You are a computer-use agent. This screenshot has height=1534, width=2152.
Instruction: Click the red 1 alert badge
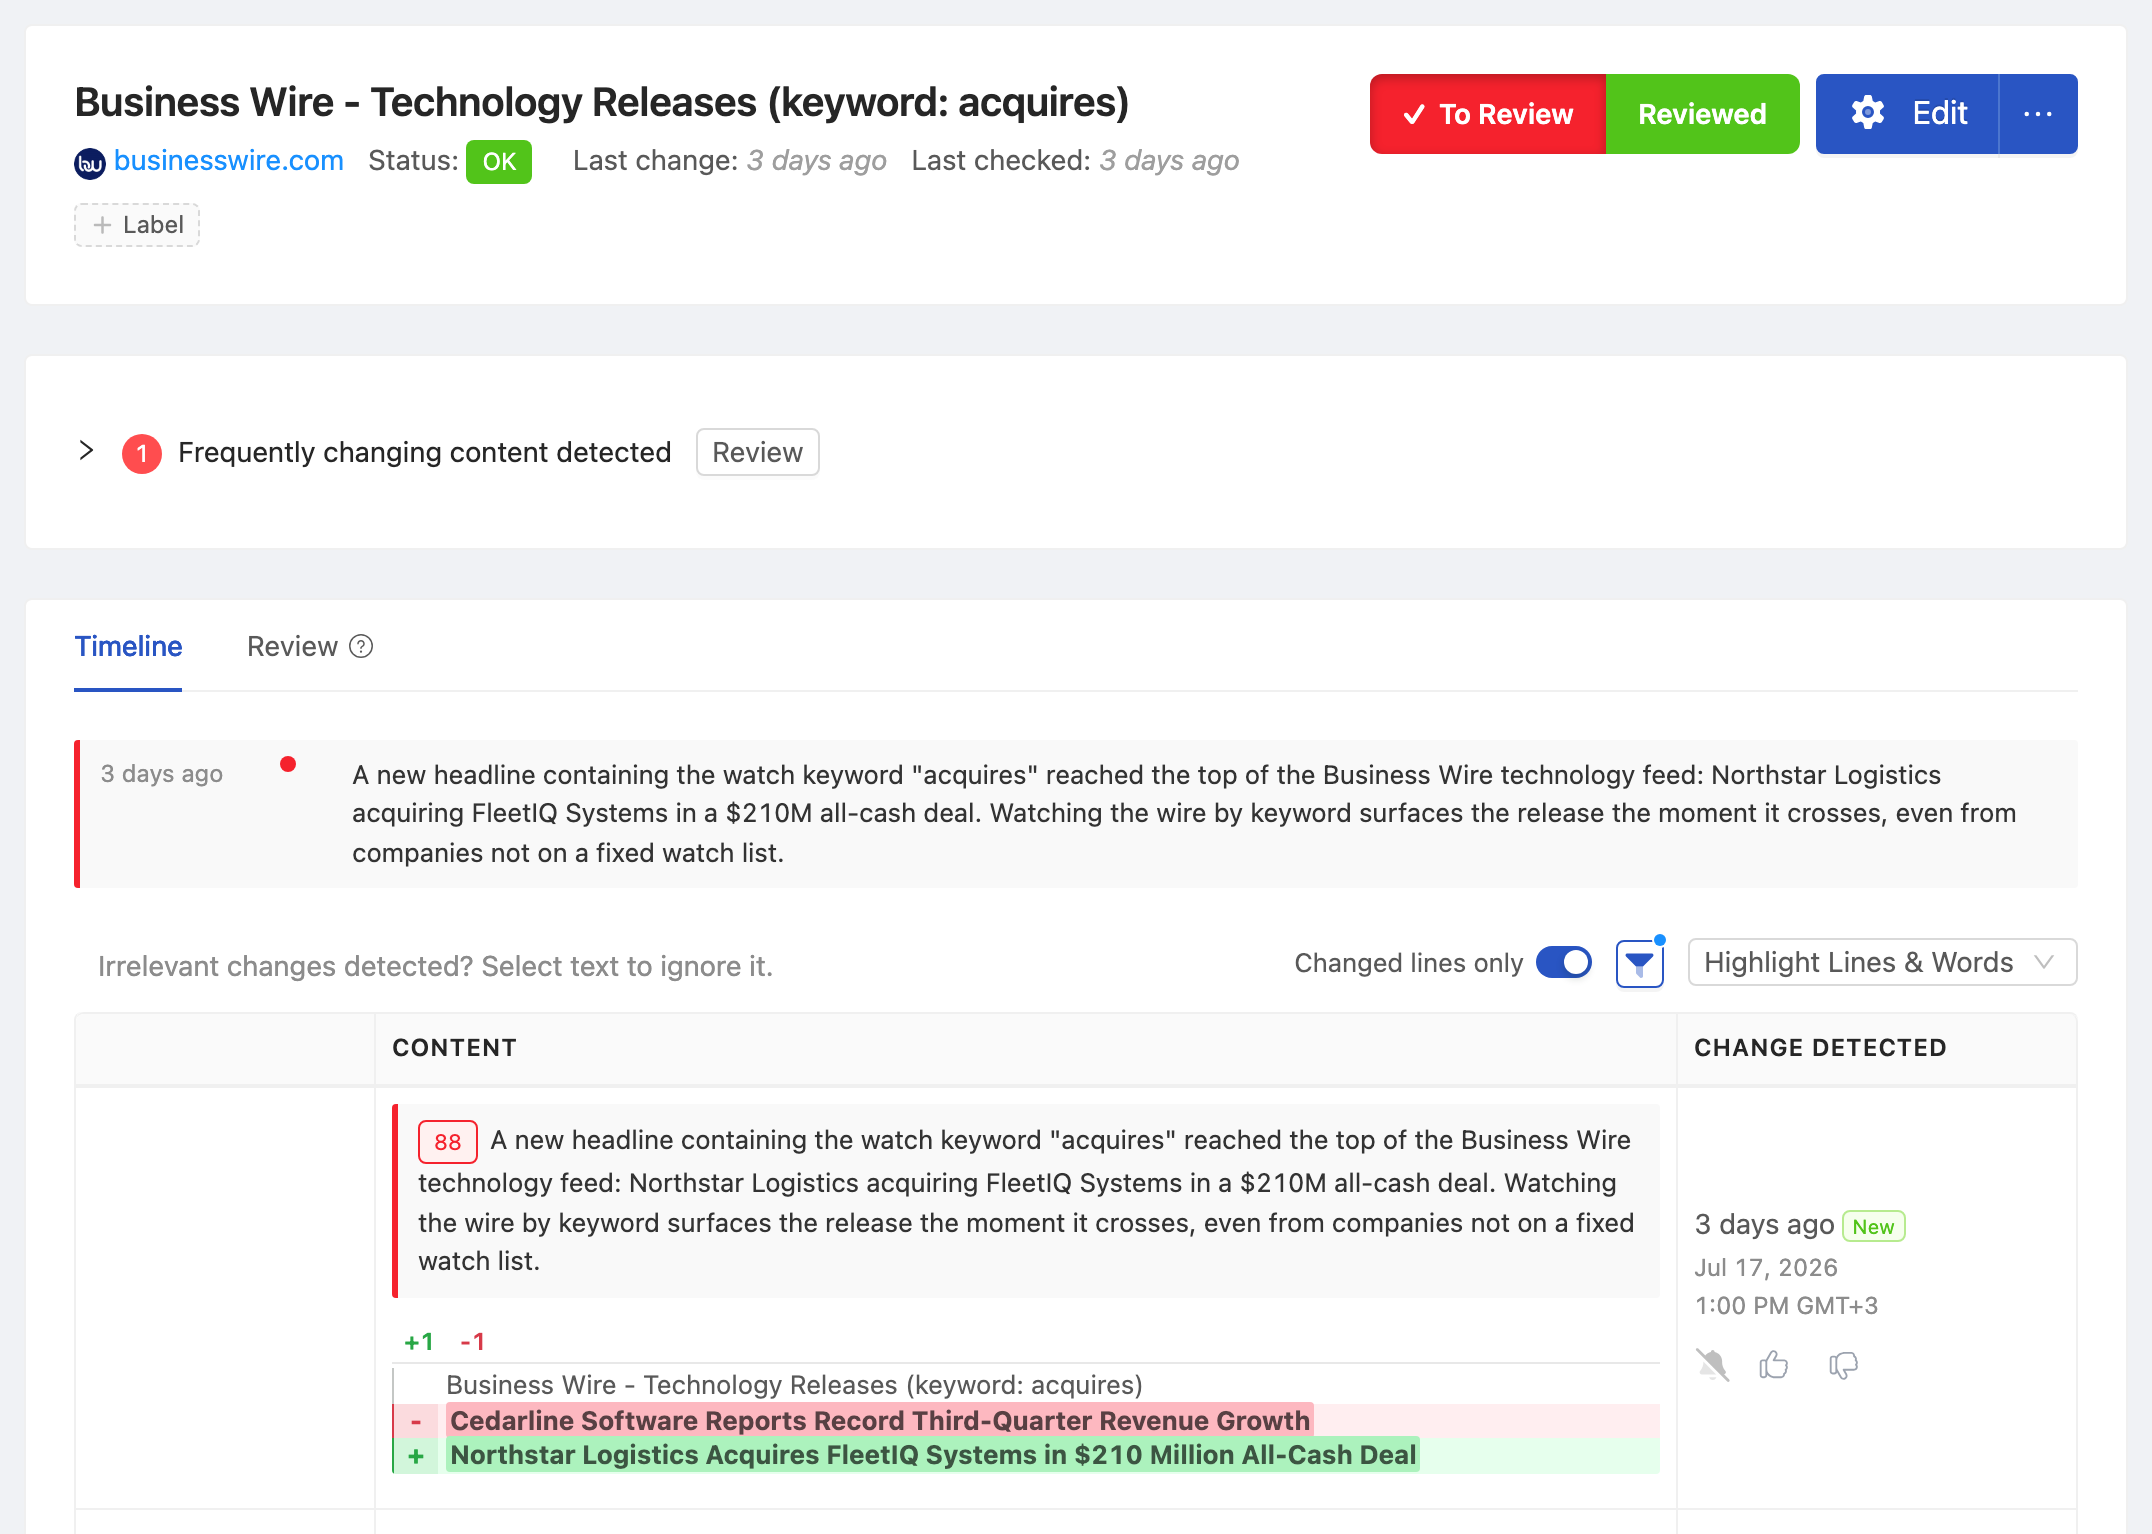(x=142, y=453)
